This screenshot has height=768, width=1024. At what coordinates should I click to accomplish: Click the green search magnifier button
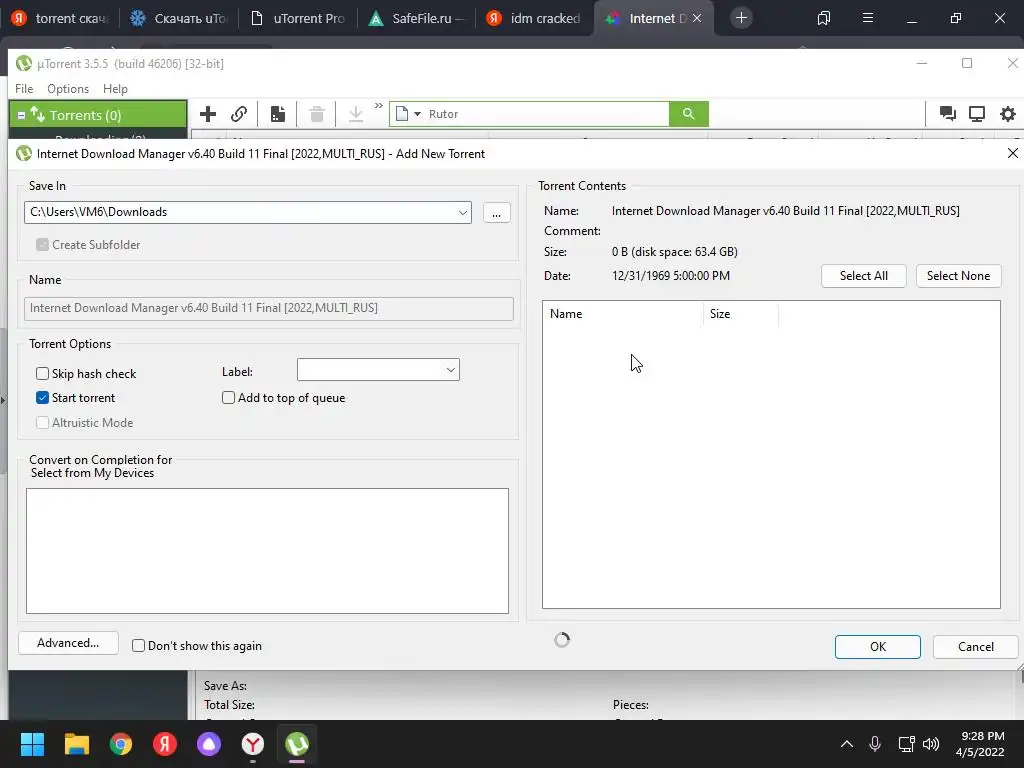688,114
